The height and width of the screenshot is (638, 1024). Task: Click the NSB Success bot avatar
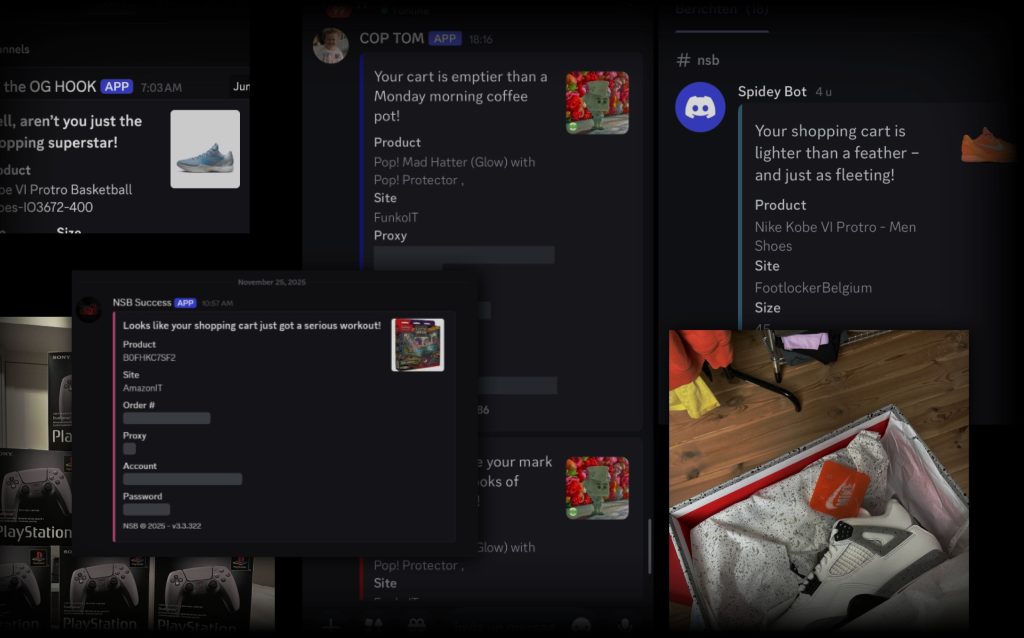[x=90, y=309]
